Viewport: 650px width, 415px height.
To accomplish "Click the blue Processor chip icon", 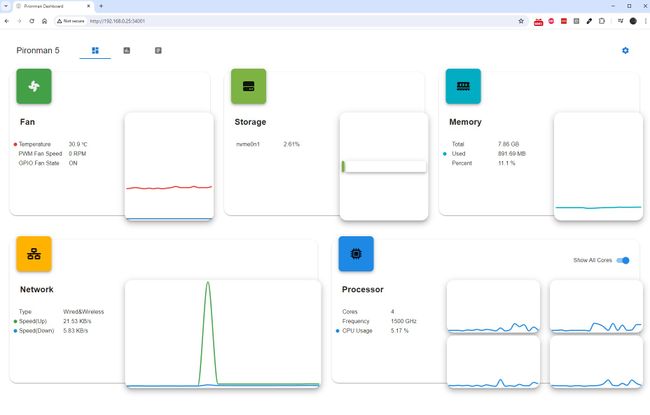I will pos(356,254).
